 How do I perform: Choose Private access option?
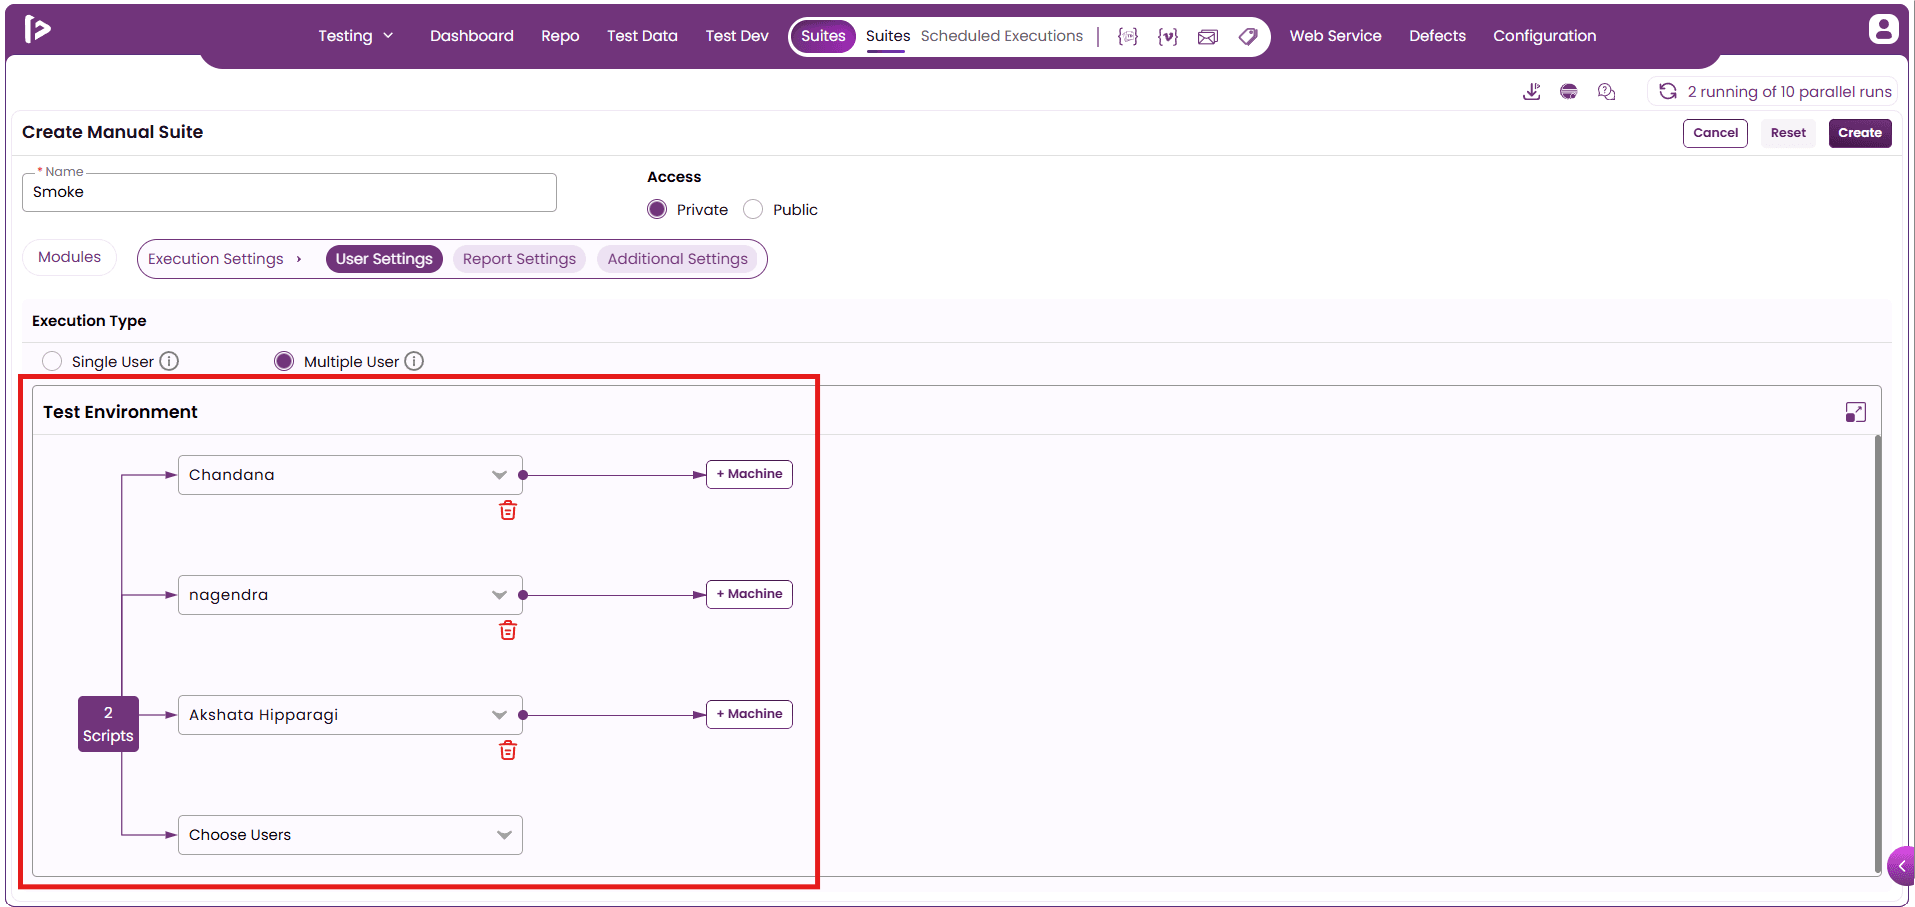coord(657,209)
